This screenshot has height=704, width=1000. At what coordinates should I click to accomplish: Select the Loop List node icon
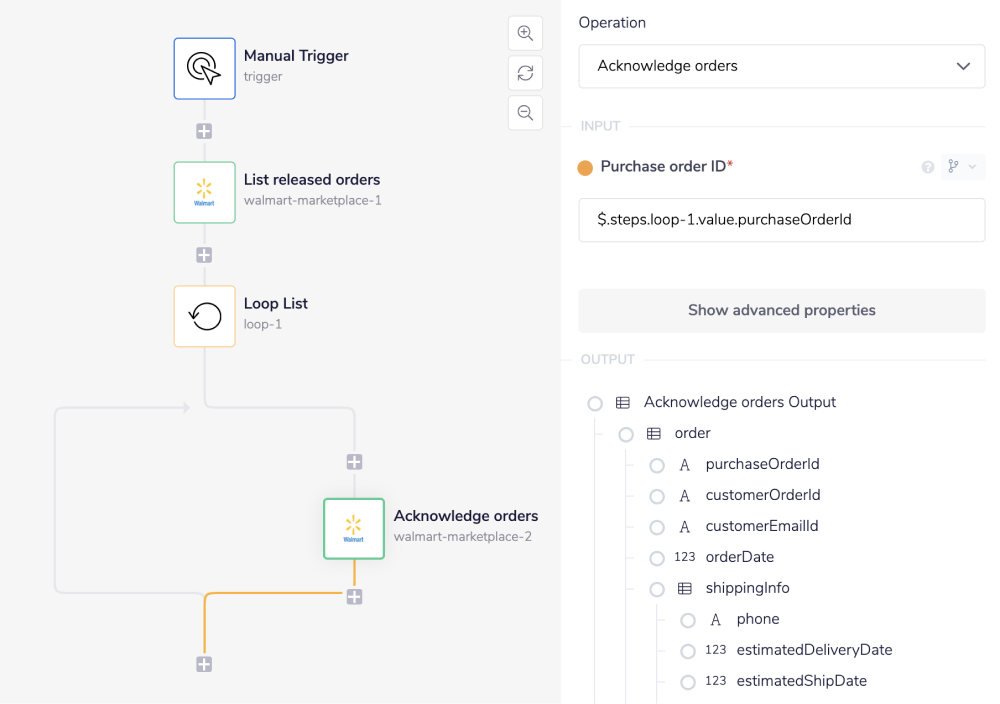pyautogui.click(x=204, y=316)
